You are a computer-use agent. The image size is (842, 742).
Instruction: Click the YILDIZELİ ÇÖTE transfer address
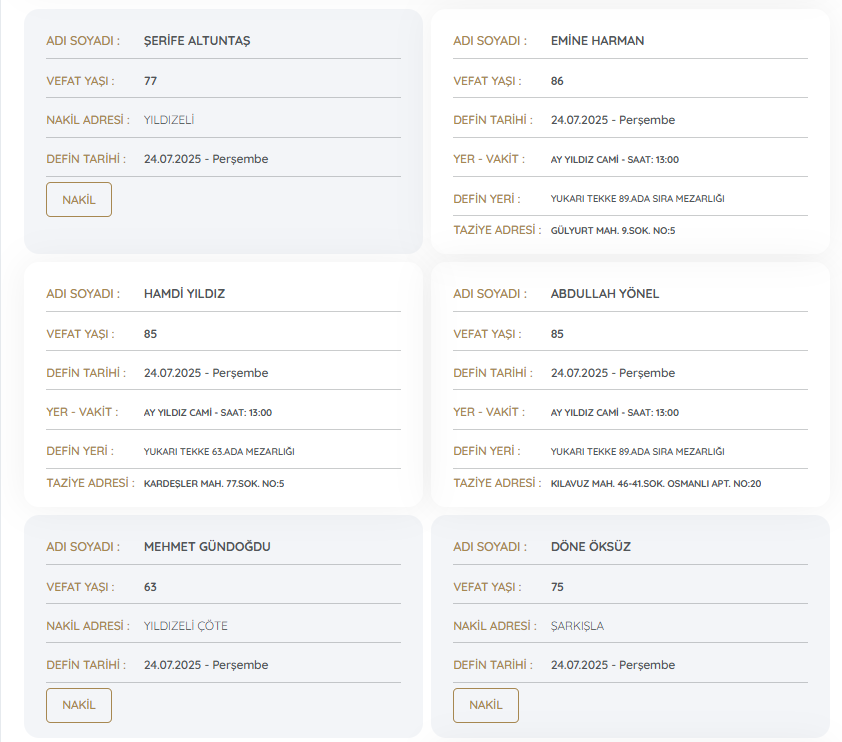[186, 626]
